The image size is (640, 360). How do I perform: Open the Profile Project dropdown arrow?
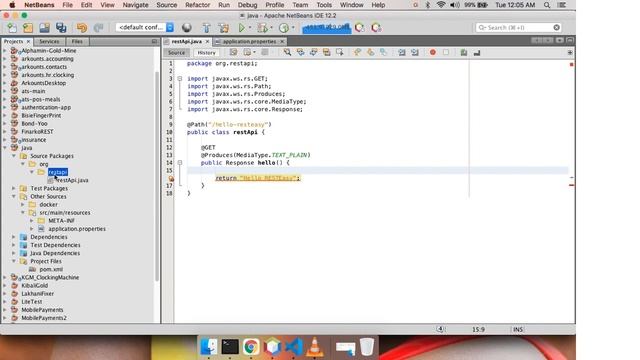[x=293, y=28]
